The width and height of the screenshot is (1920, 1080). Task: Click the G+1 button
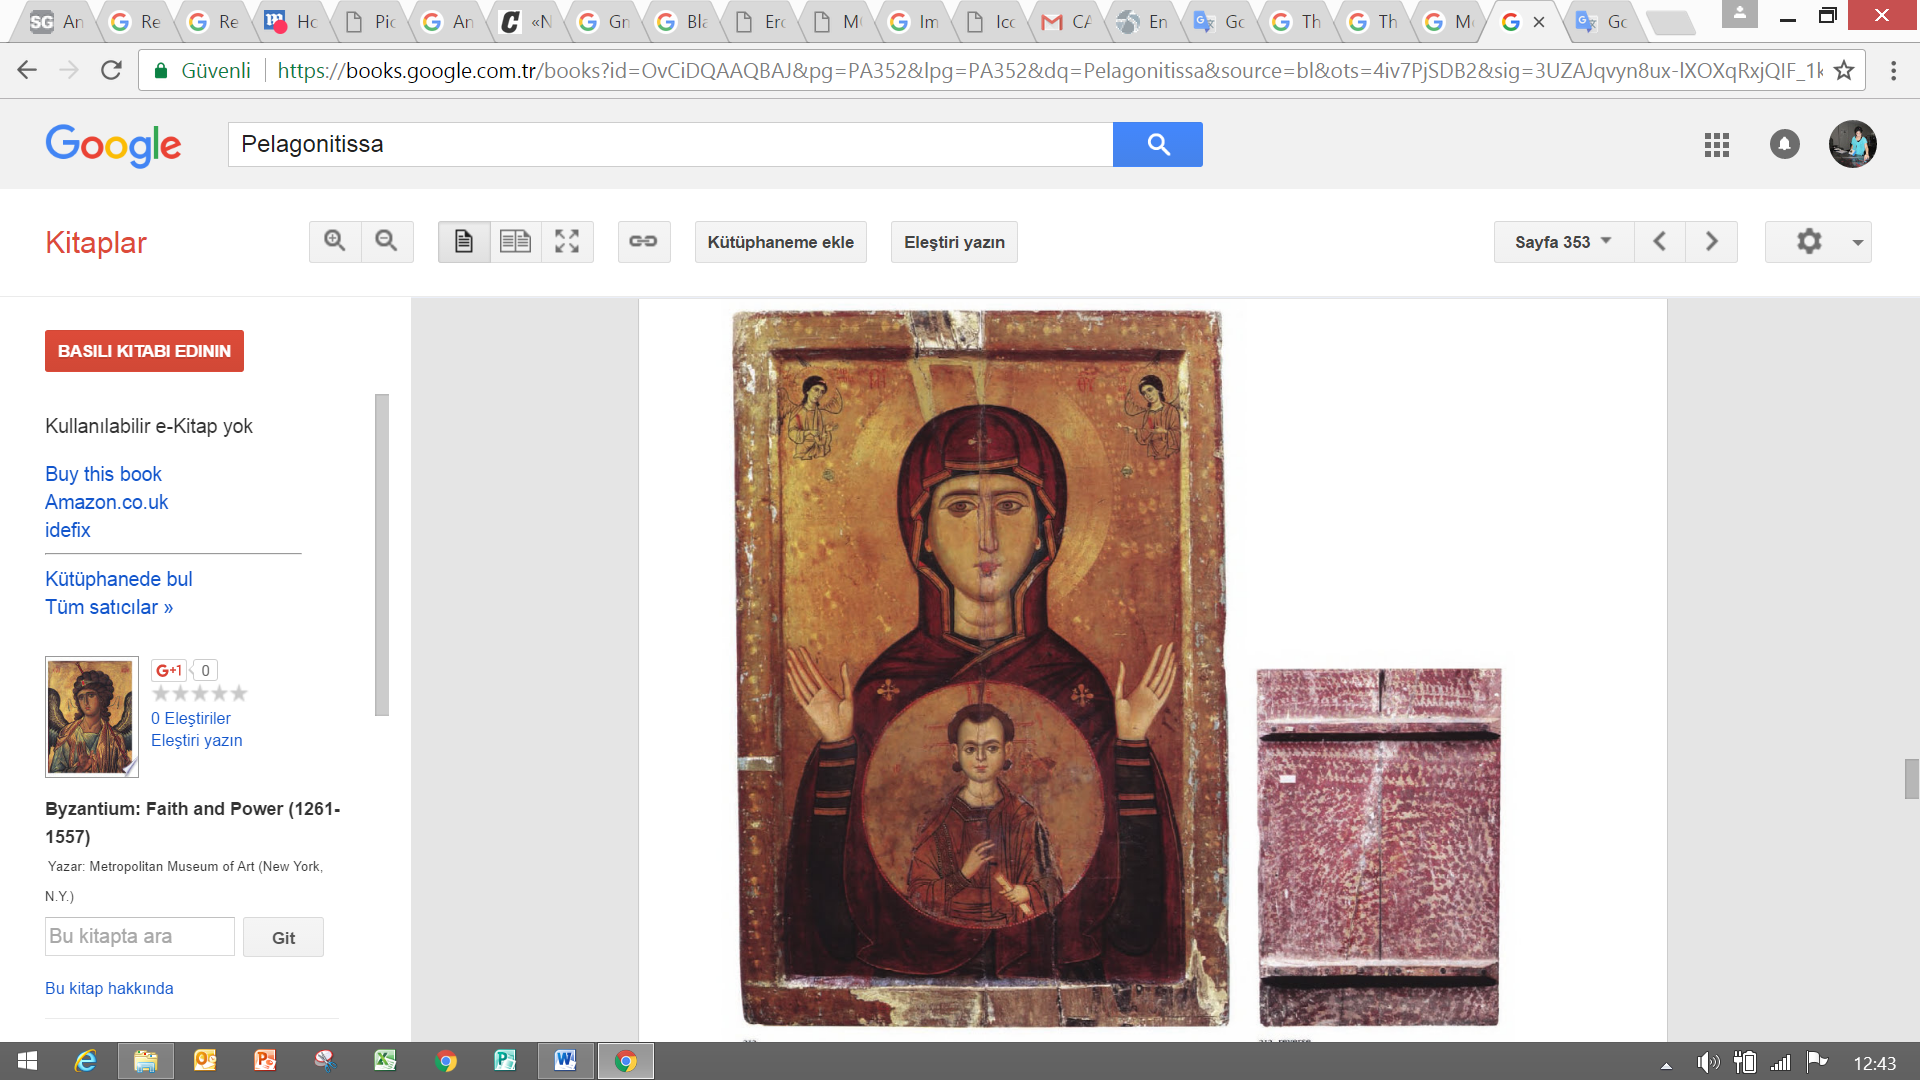coord(168,670)
